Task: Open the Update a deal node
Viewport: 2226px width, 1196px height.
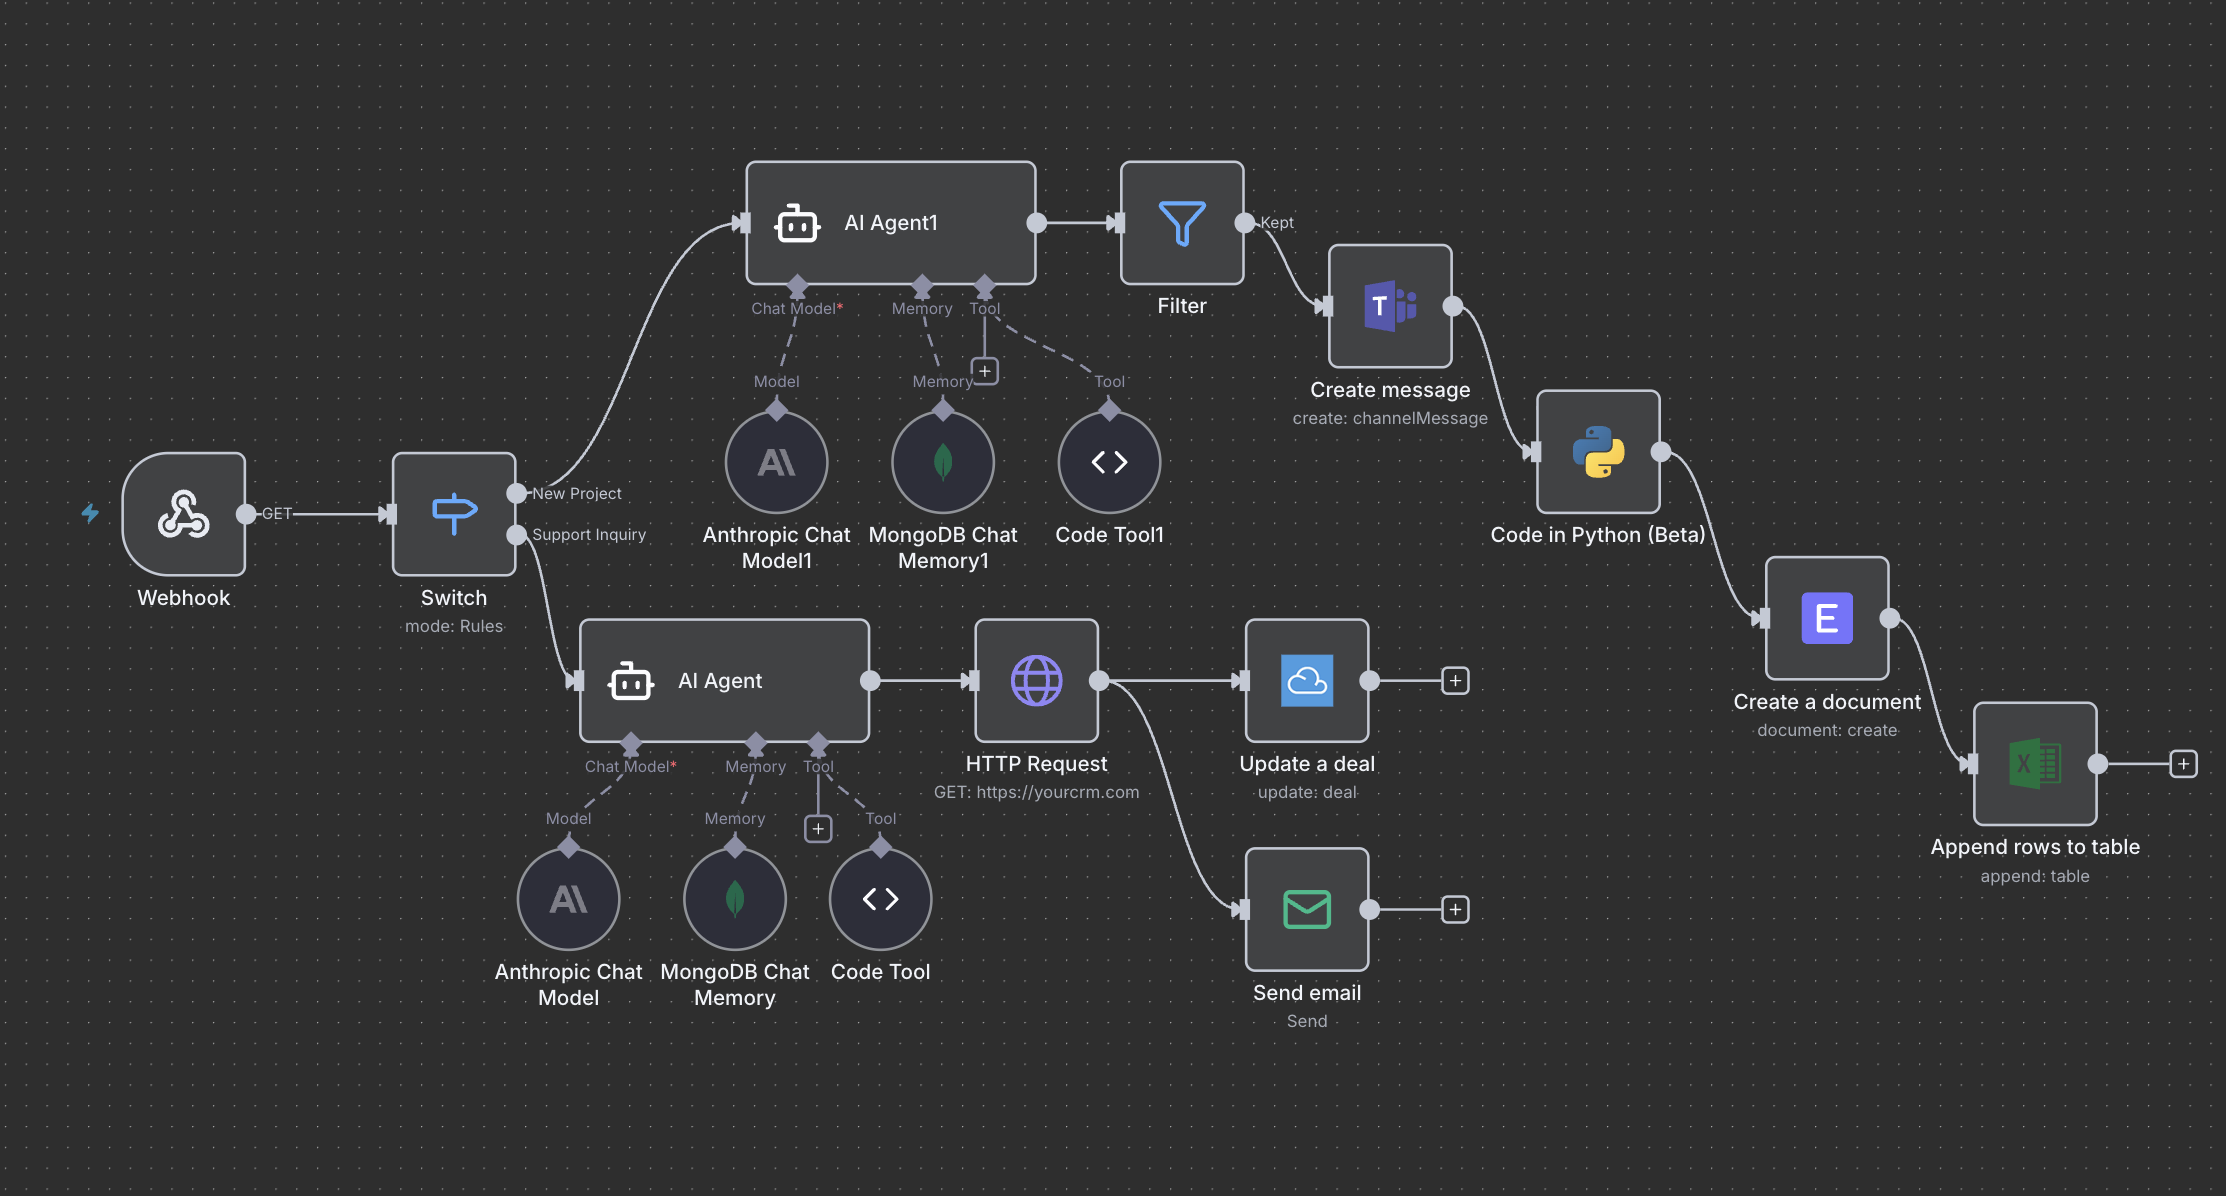Action: point(1306,680)
